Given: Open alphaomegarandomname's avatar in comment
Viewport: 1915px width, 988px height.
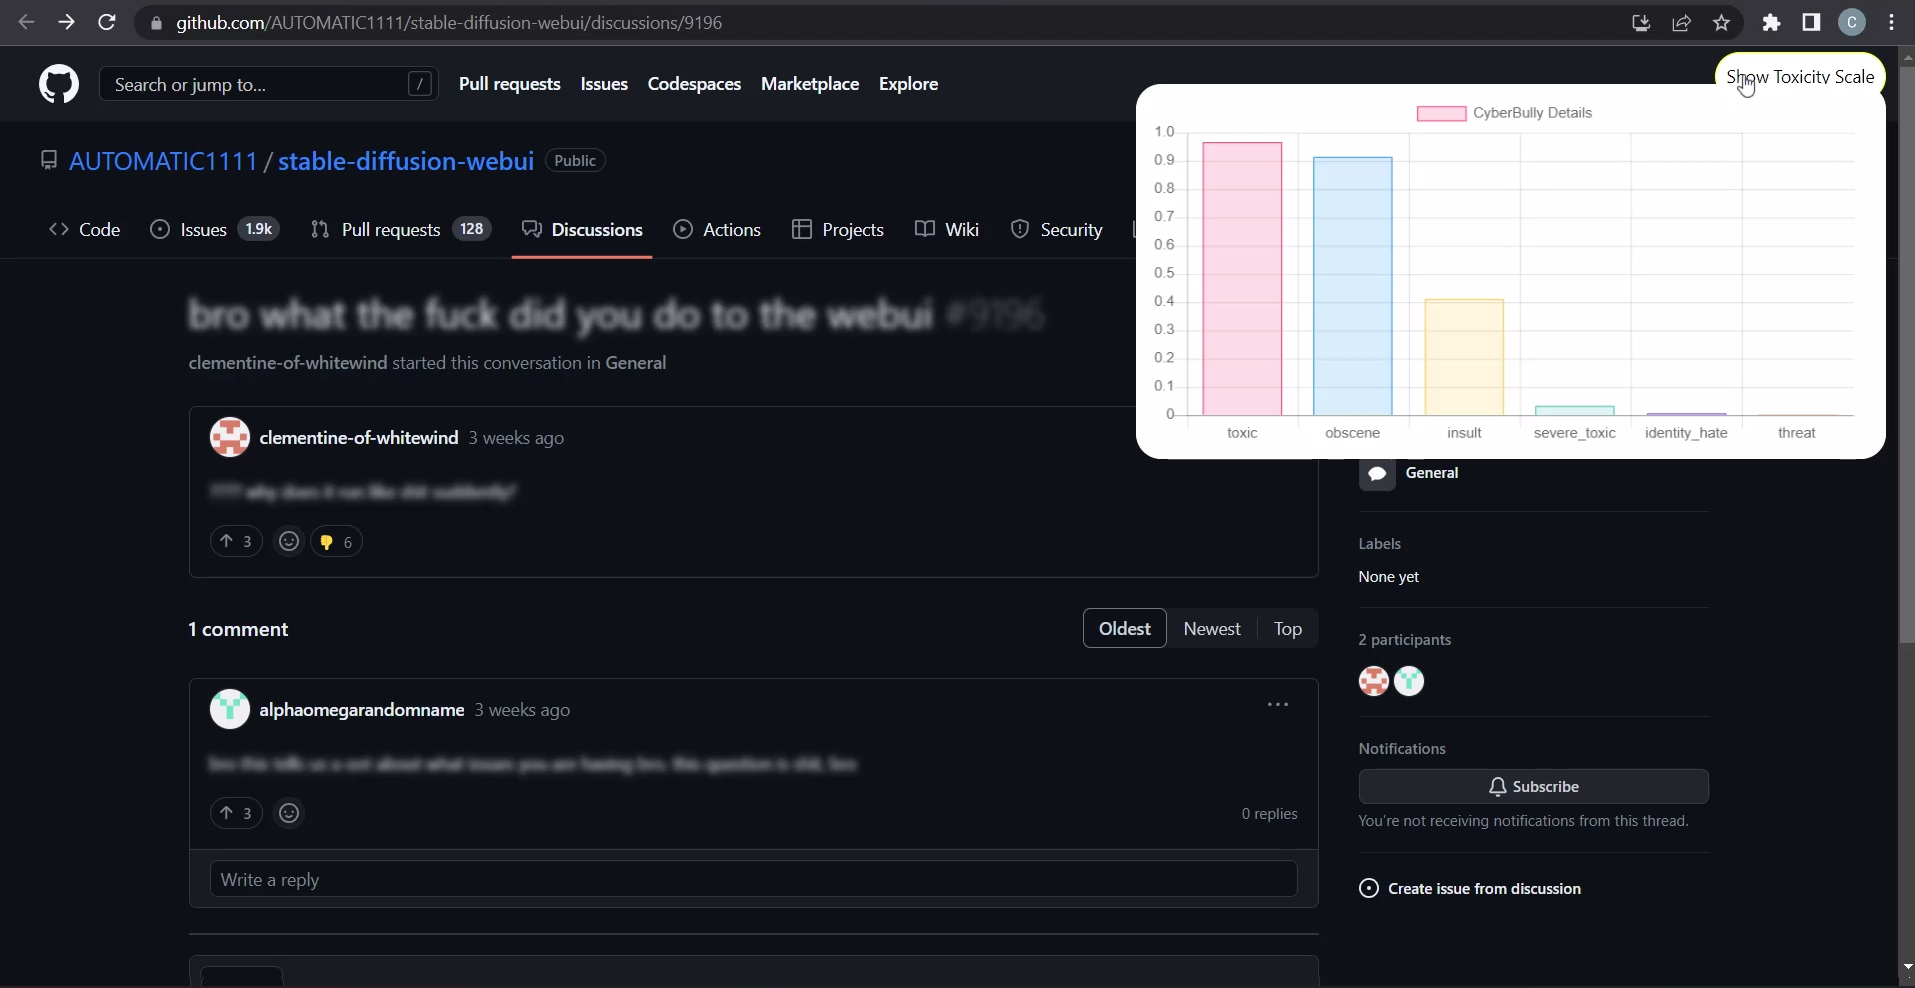Looking at the screenshot, I should (x=229, y=709).
